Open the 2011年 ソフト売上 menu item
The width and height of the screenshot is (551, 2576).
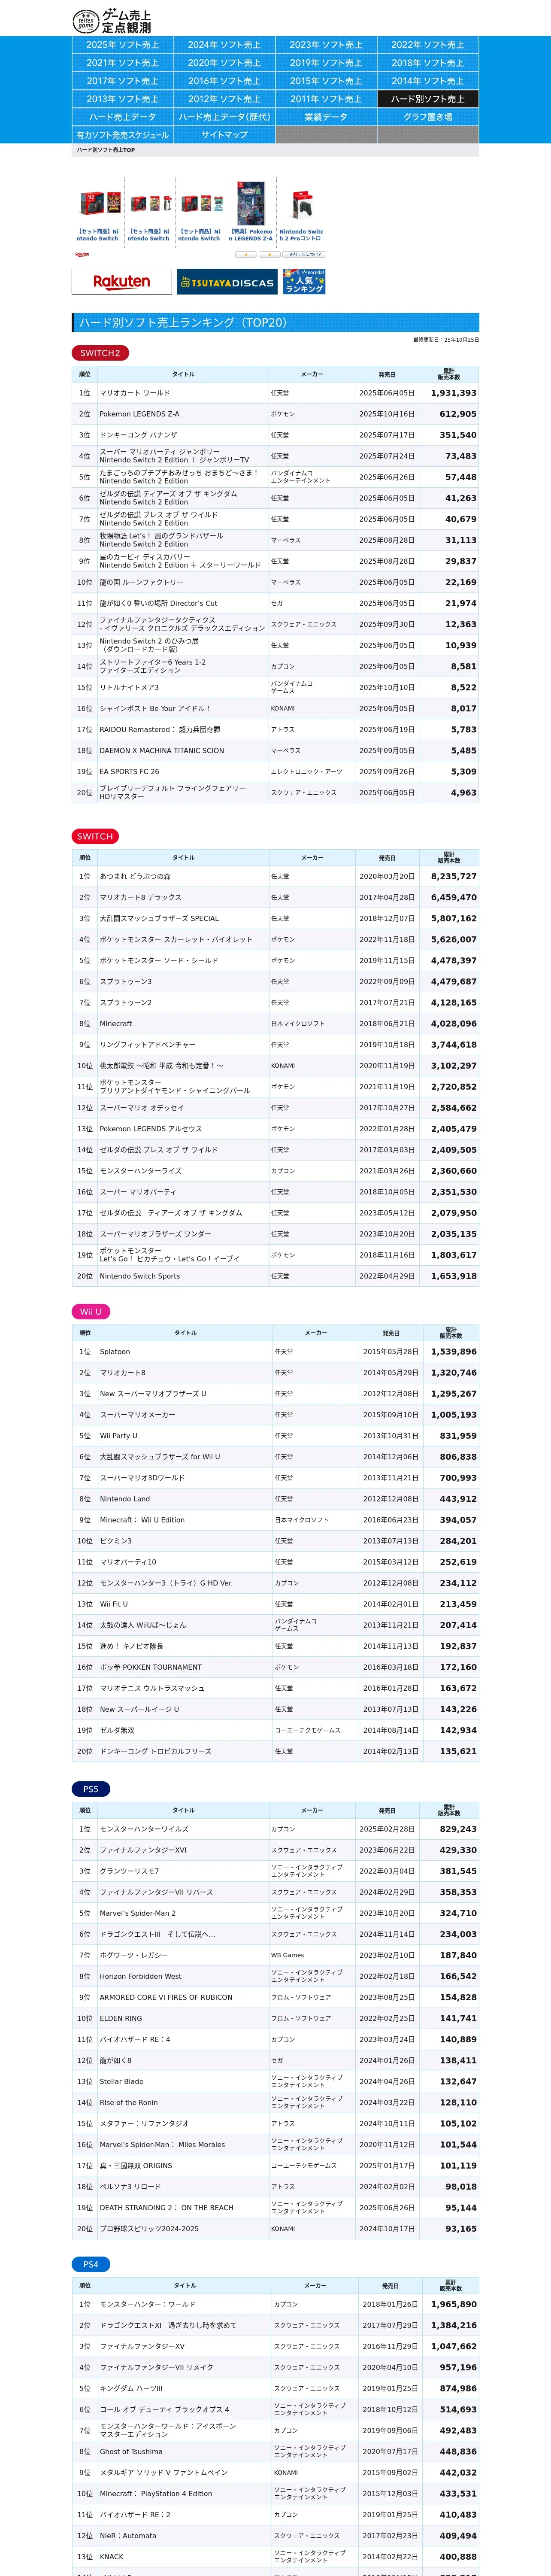(x=326, y=99)
